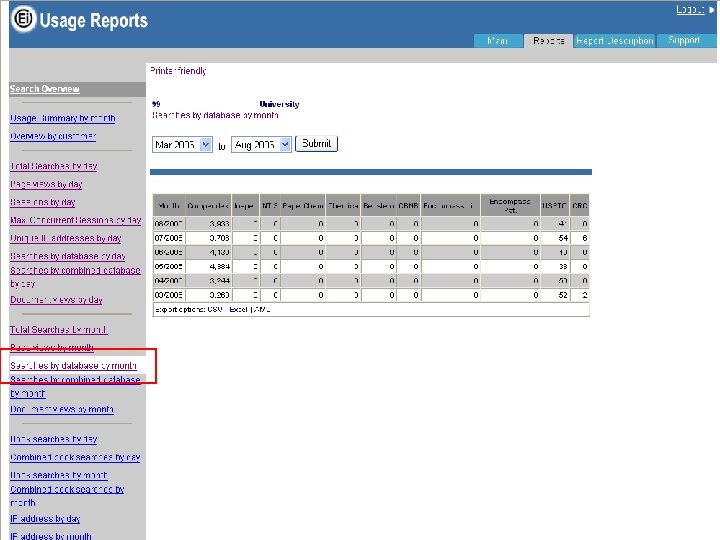Open Searches by database by day report
Viewport: 720px width, 540px height.
68,256
